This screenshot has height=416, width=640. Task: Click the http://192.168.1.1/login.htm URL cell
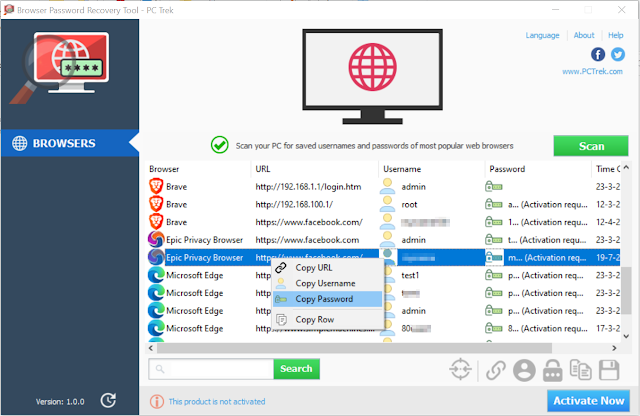308,187
